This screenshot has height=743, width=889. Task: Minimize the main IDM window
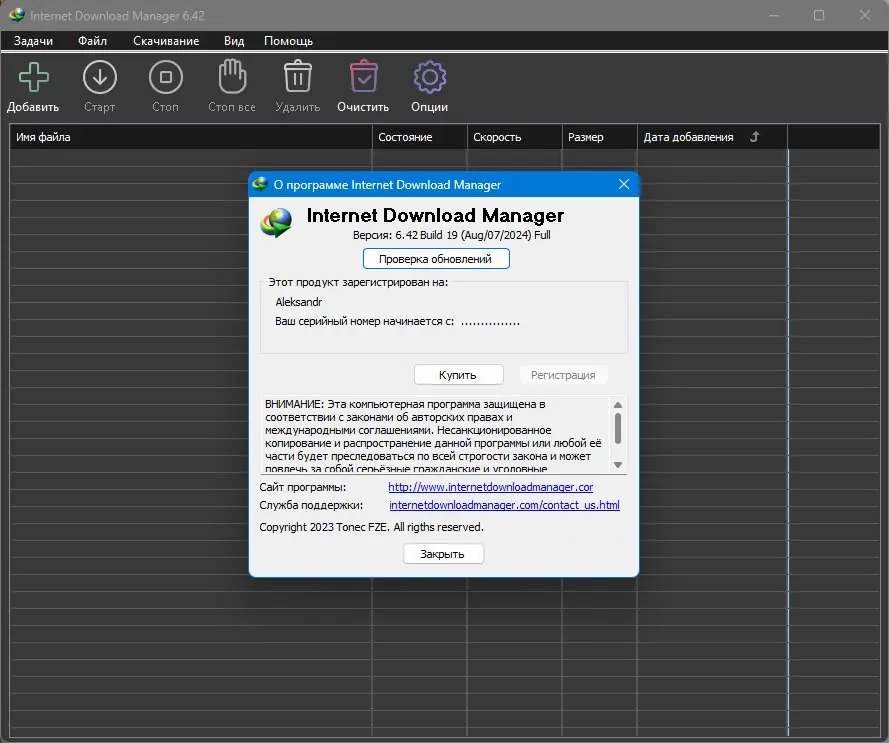[x=774, y=15]
